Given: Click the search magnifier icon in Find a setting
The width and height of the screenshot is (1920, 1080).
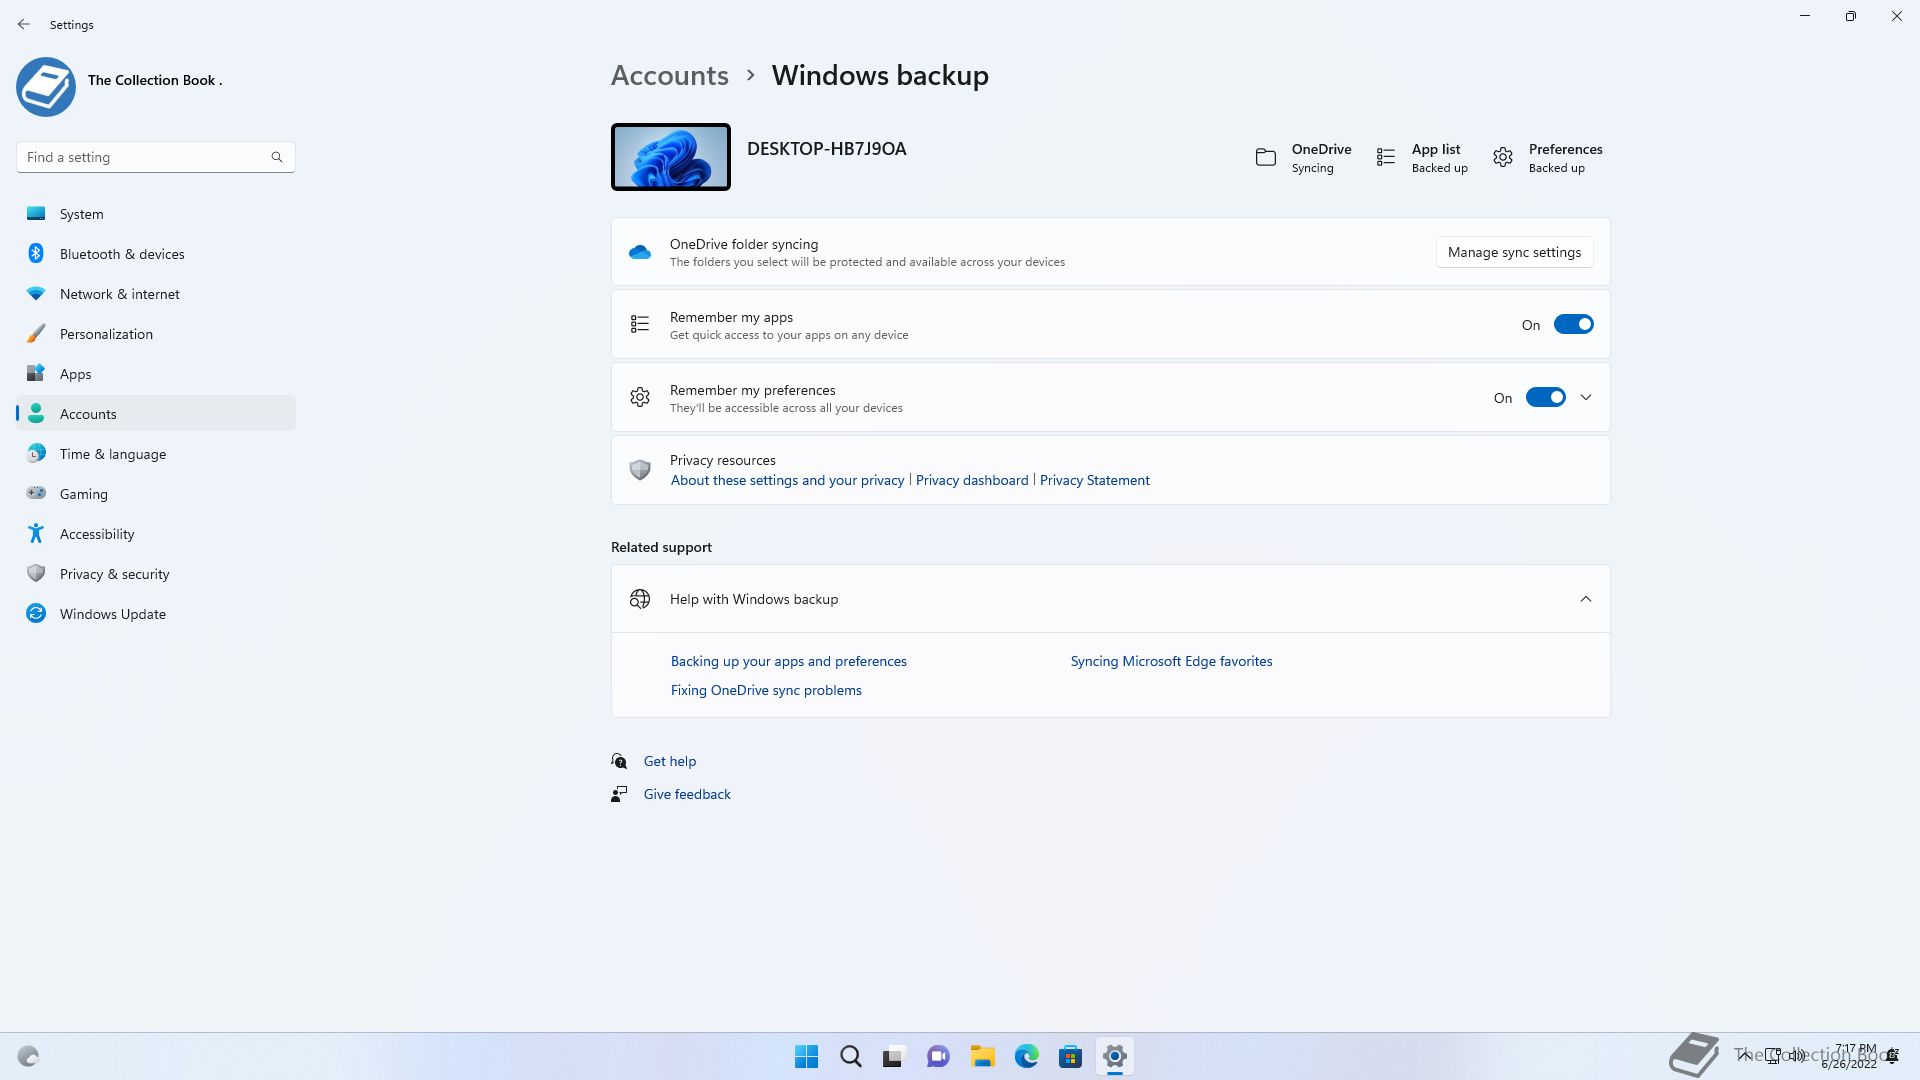Looking at the screenshot, I should point(277,157).
